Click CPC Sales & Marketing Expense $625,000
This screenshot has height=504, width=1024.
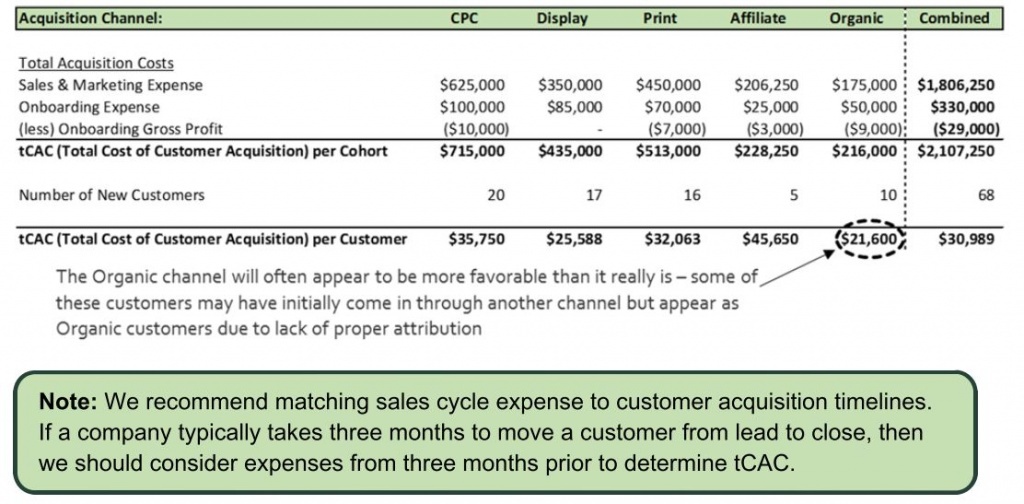(x=472, y=85)
